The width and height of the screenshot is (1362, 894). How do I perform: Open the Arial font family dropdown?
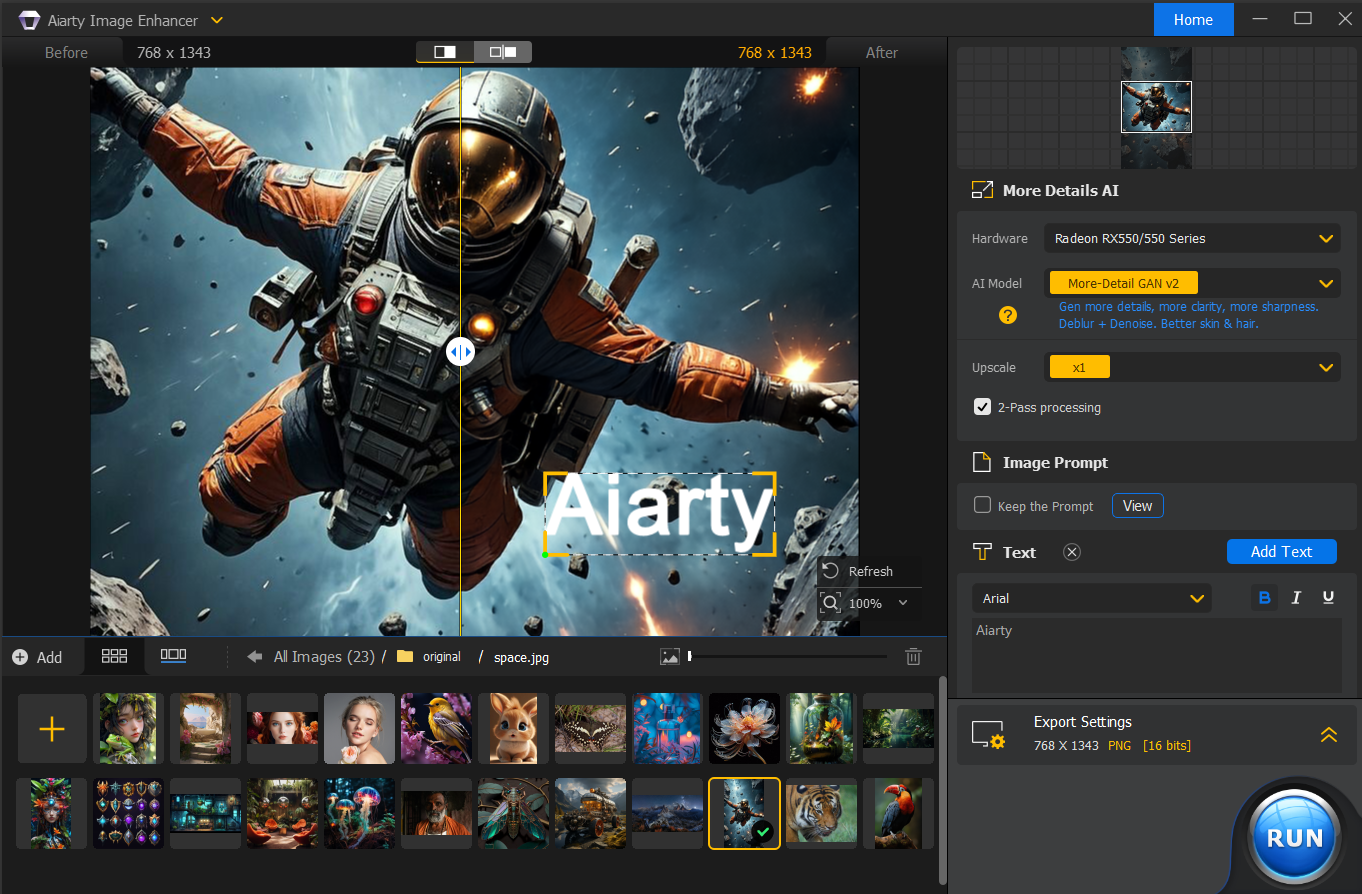(1091, 597)
